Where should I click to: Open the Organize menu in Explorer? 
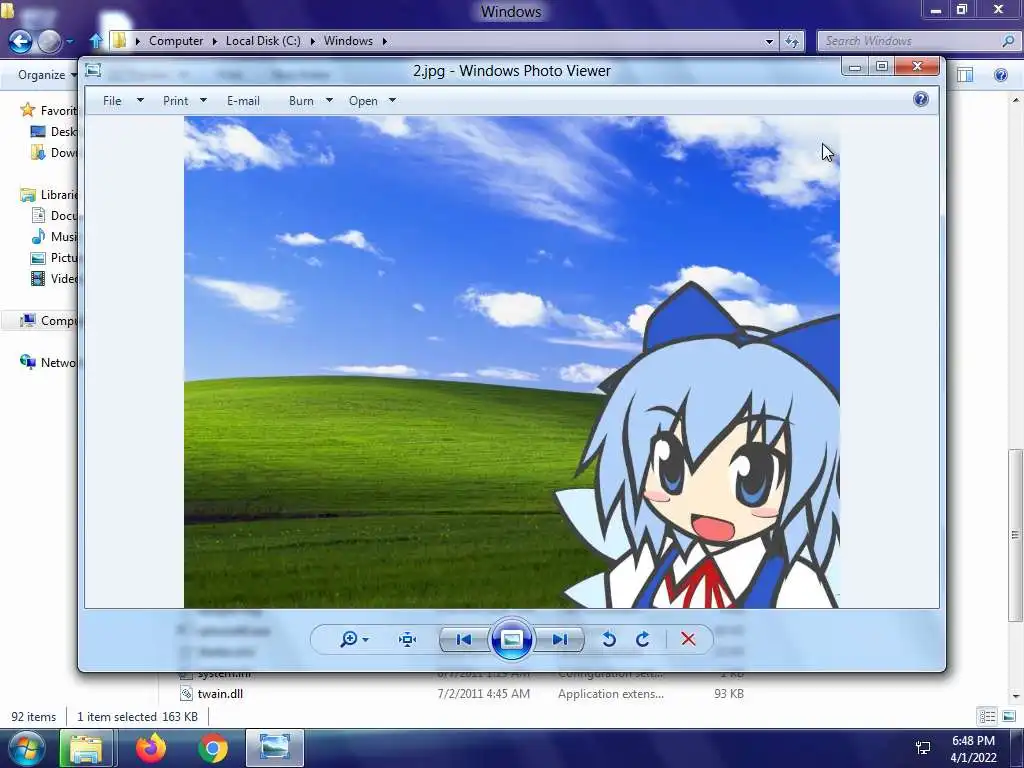(x=46, y=74)
